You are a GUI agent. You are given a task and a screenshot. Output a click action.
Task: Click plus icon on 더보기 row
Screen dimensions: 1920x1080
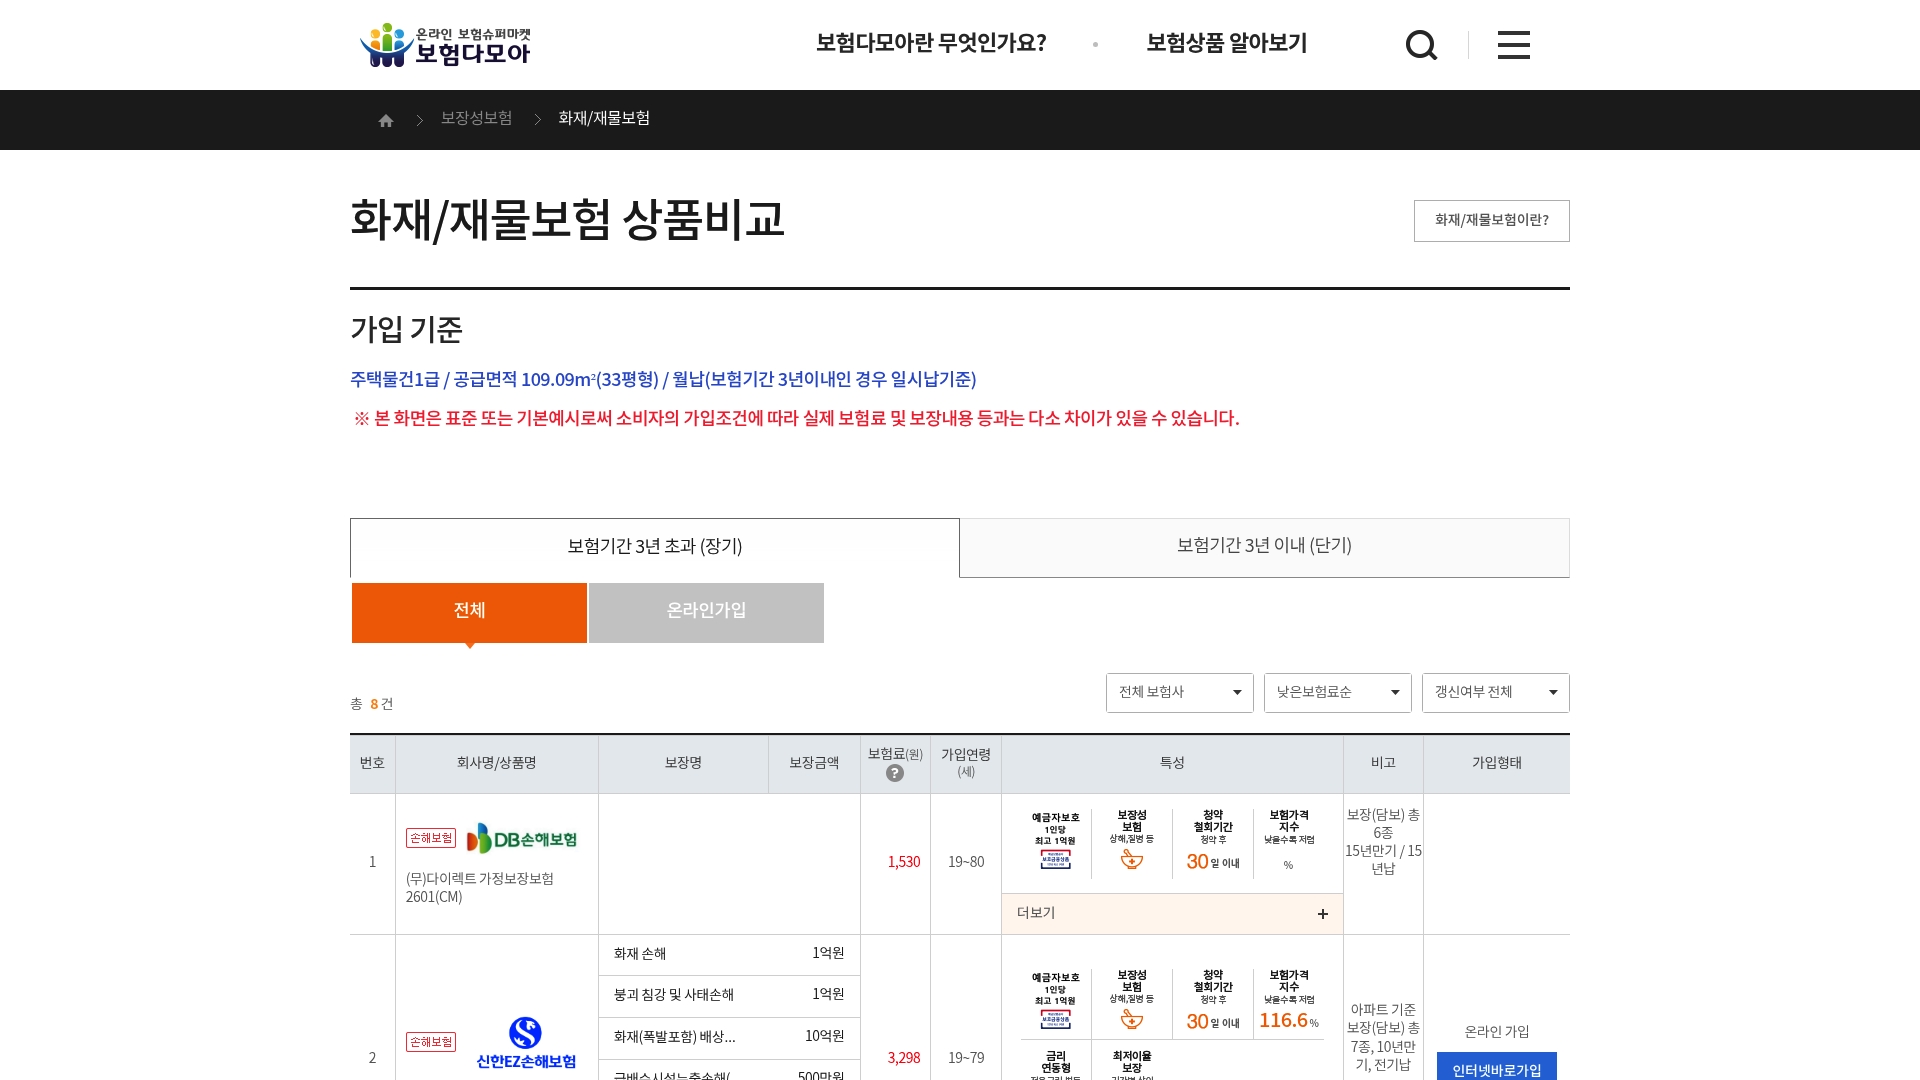tap(1323, 914)
